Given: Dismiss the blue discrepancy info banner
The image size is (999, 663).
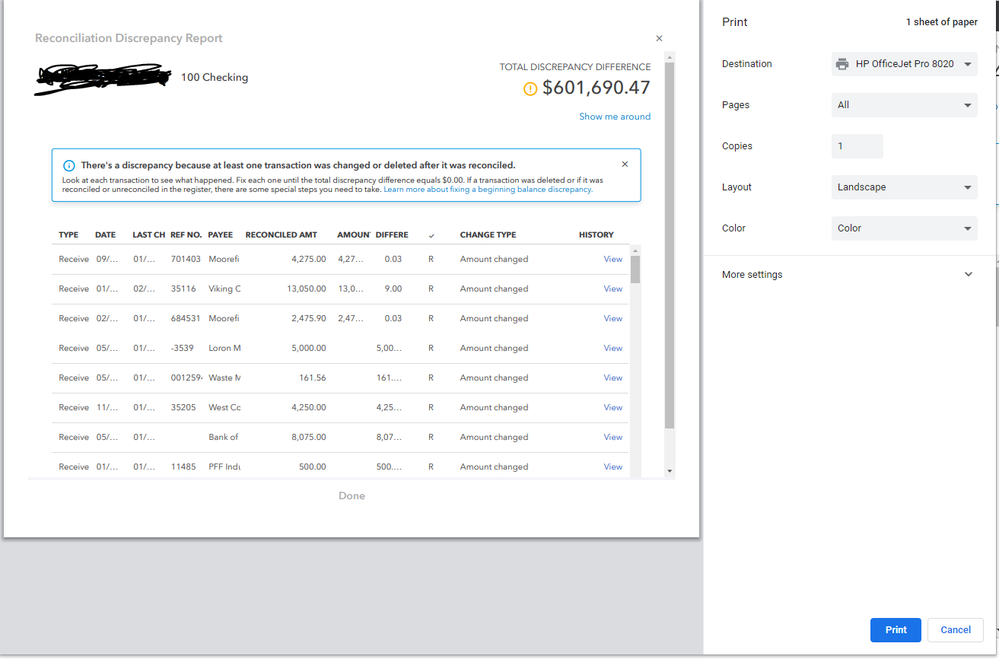Looking at the screenshot, I should [624, 164].
